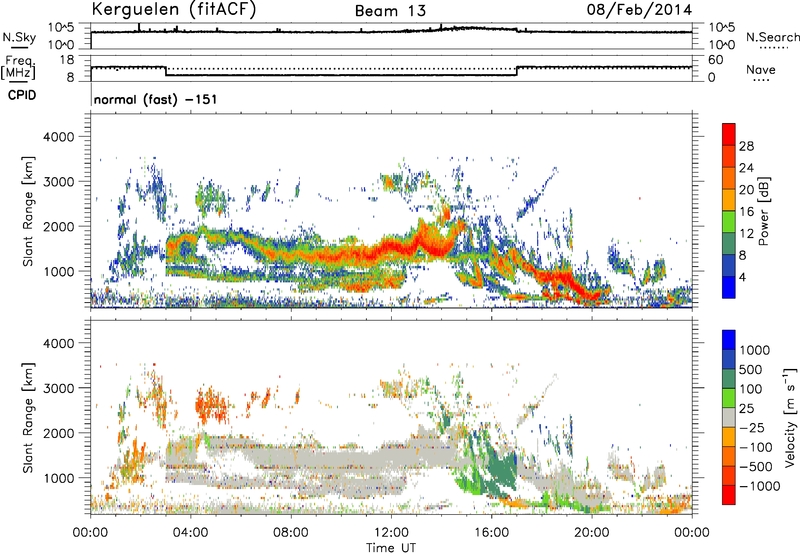
Task: Select "3000" range tick on power panel
Action: 59,182
